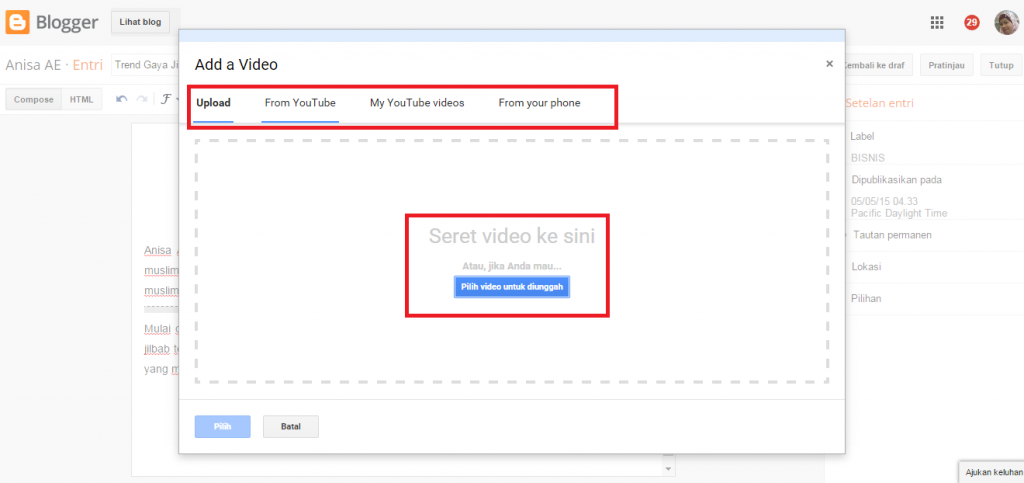1024x483 pixels.
Task: Switch to the From YouTube tab
Action: click(x=300, y=103)
